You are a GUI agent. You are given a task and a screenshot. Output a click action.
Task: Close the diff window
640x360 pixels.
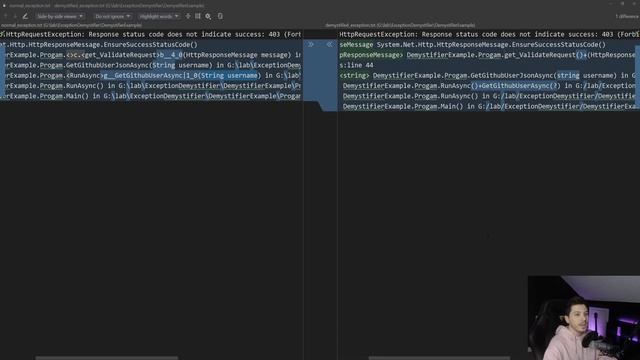tap(634, 4)
